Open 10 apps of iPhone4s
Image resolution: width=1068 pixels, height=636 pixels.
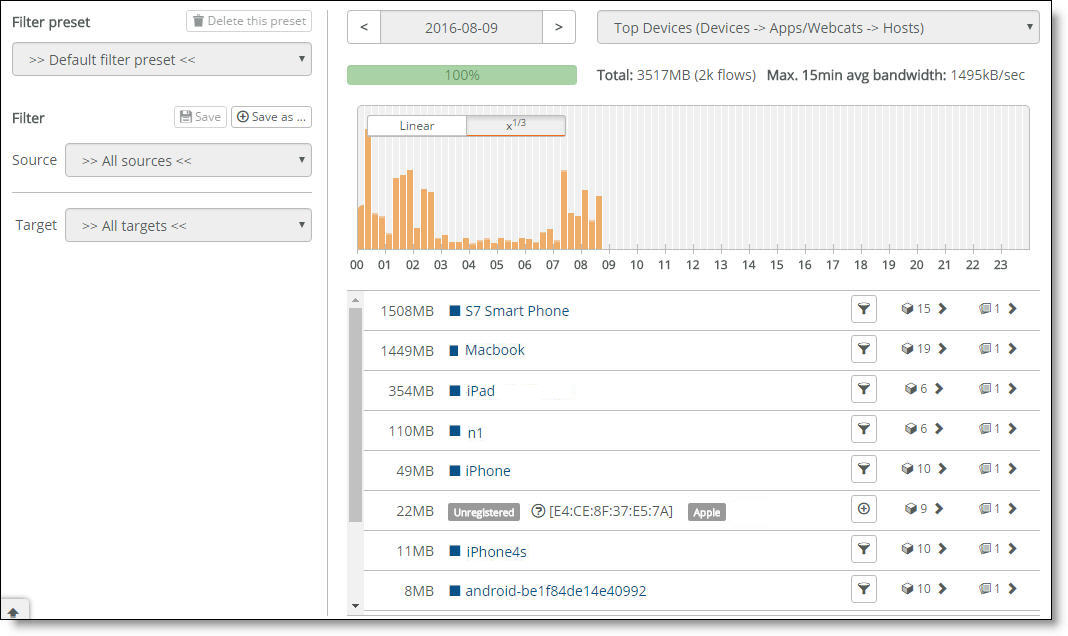click(x=924, y=549)
